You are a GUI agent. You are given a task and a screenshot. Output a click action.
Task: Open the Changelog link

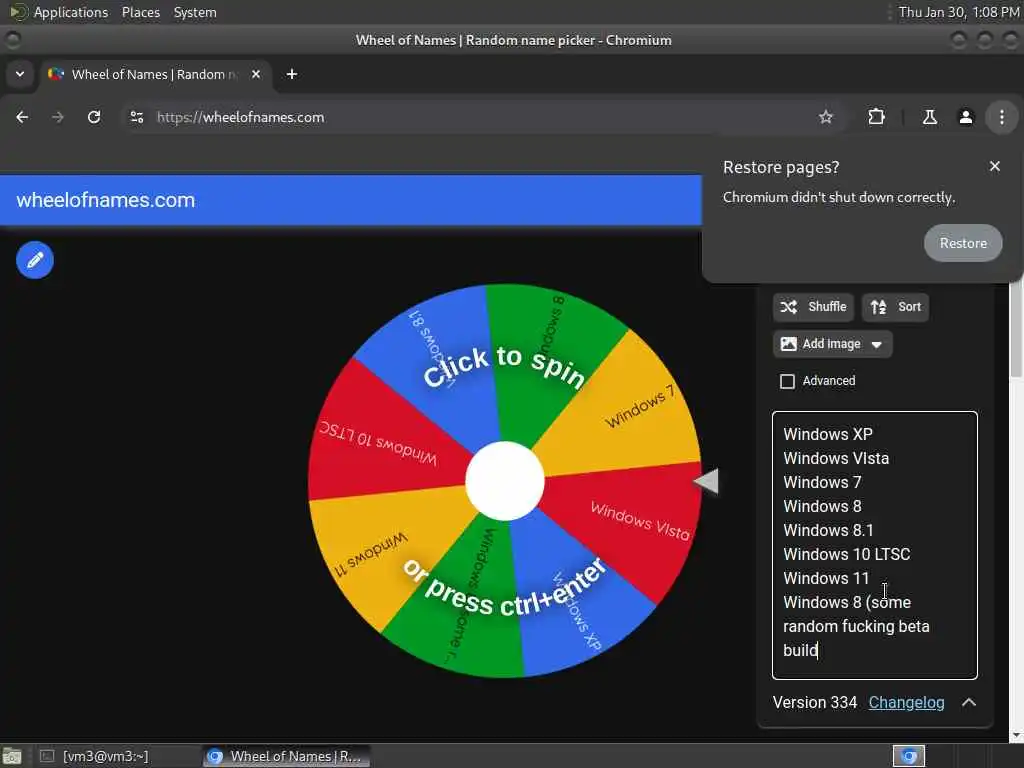(x=906, y=703)
